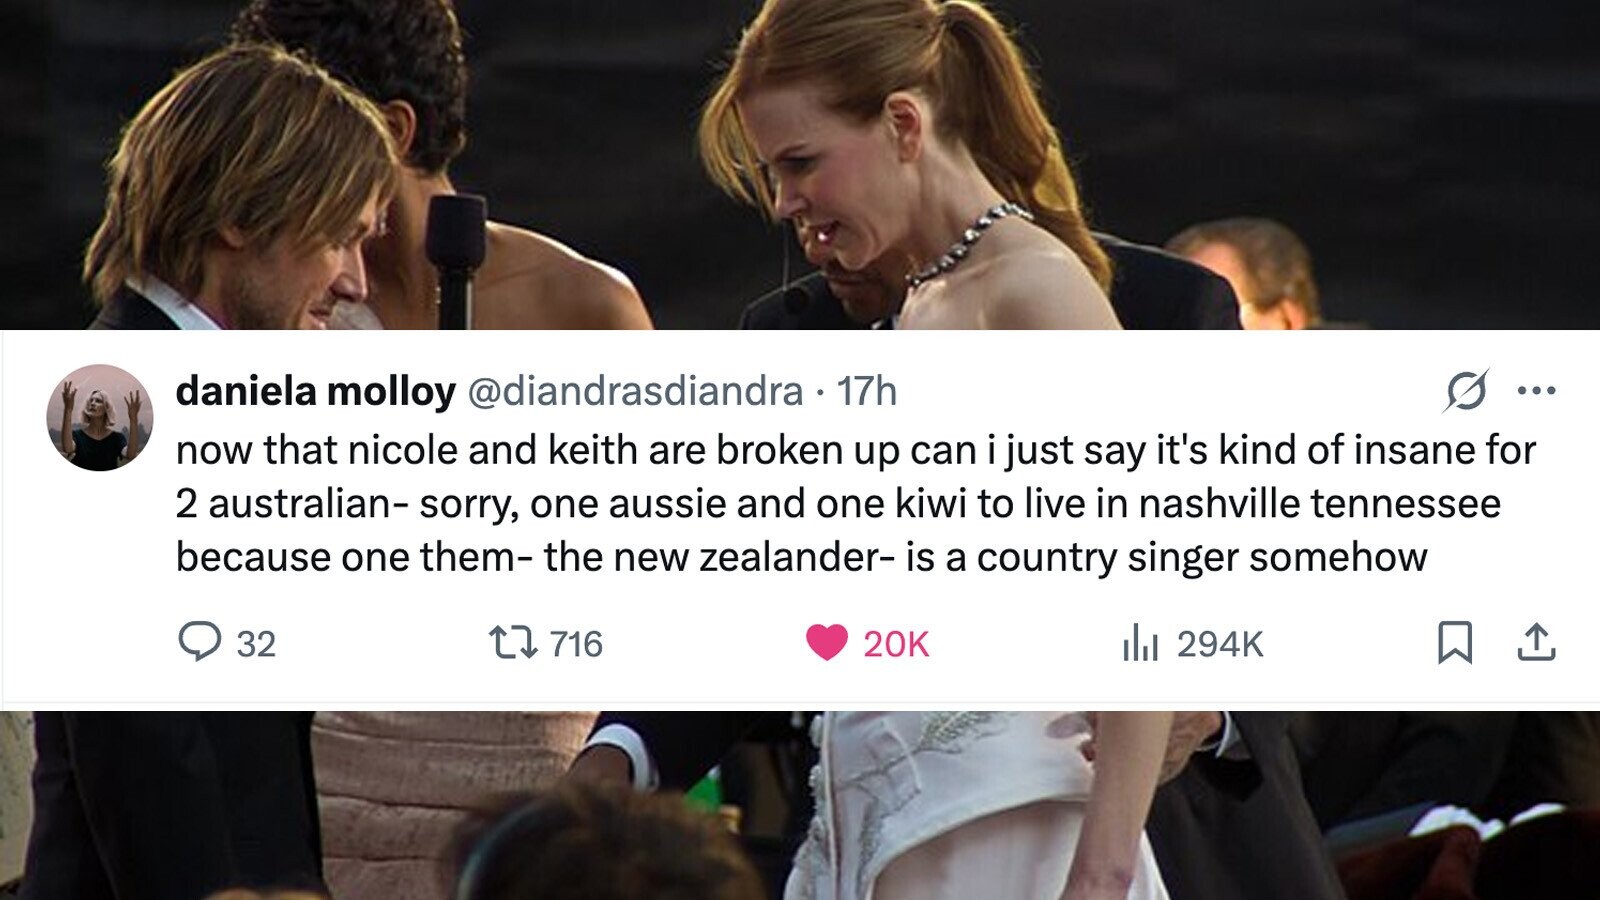Screen dimensions: 1600x900
Task: Open daniela molloy's profile avatar
Action: [x=99, y=417]
